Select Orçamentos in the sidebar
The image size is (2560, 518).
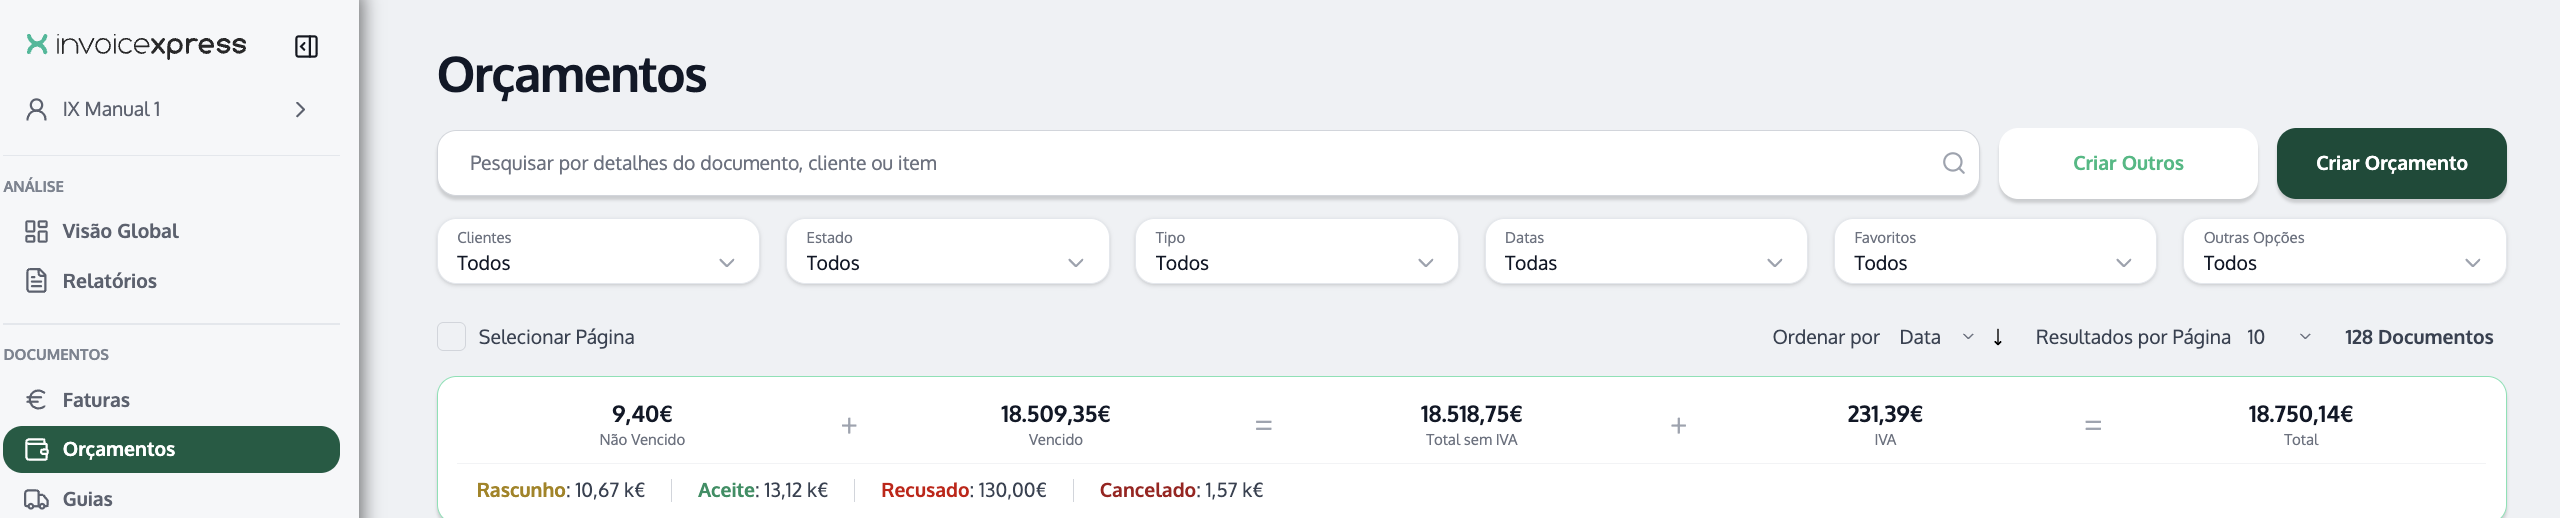172,449
